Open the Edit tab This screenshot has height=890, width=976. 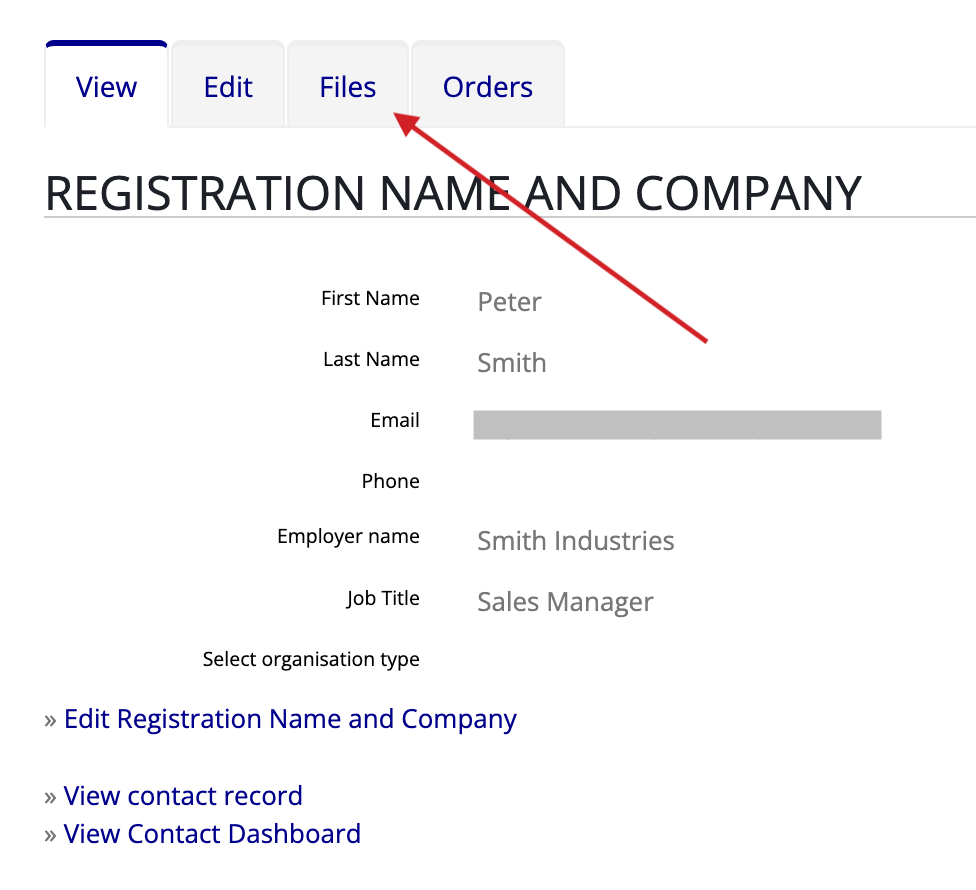pyautogui.click(x=228, y=86)
